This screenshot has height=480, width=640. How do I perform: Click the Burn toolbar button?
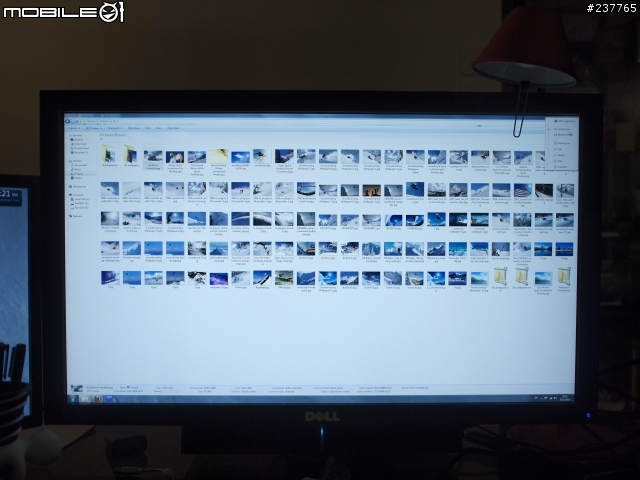[x=159, y=128]
